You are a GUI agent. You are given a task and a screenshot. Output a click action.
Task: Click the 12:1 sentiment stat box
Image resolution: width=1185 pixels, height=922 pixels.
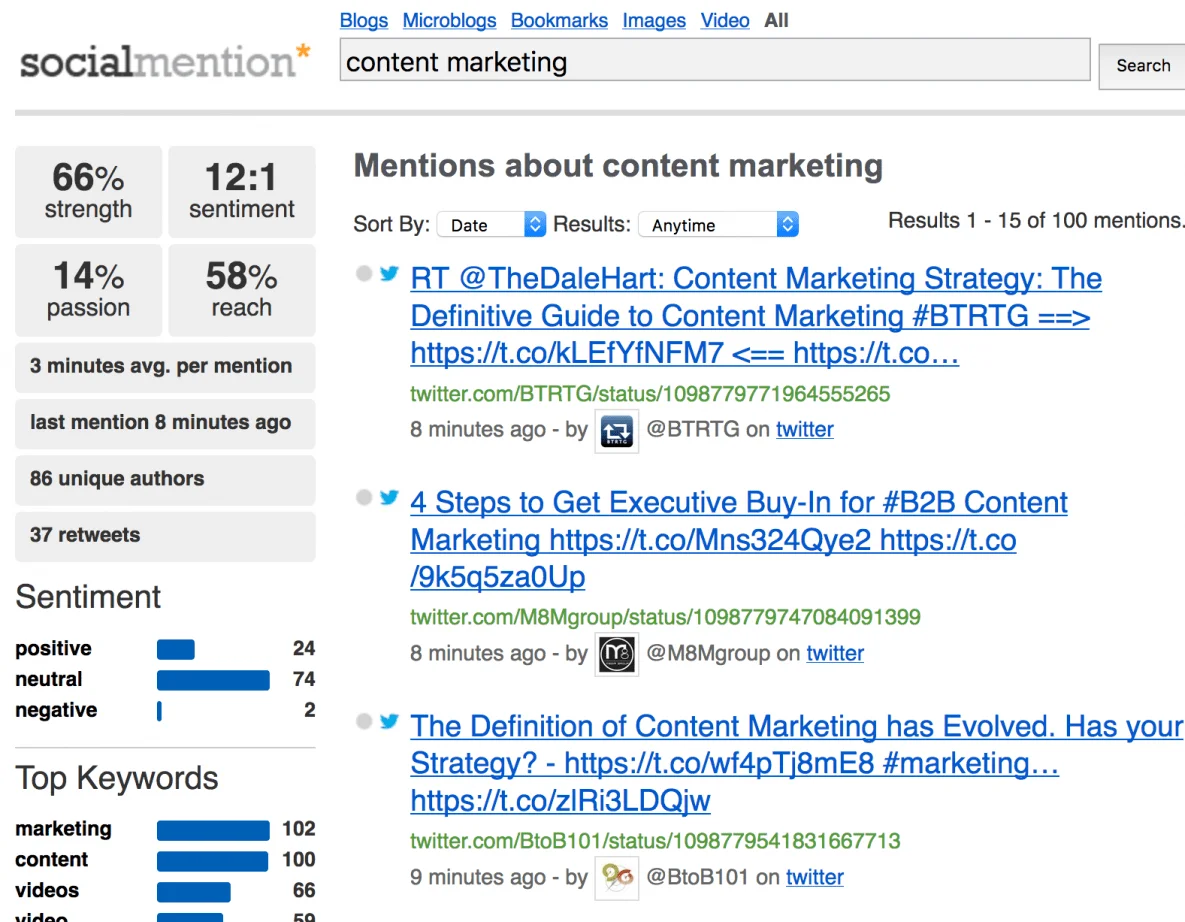pyautogui.click(x=242, y=191)
